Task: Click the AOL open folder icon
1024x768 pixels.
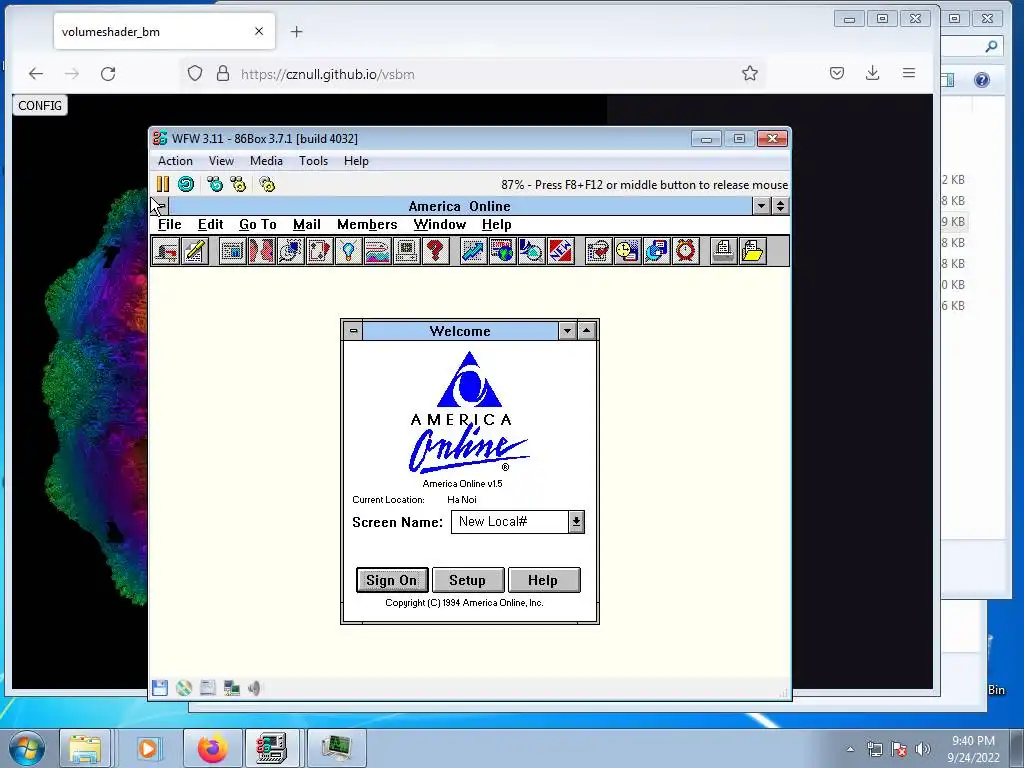Action: coord(752,251)
